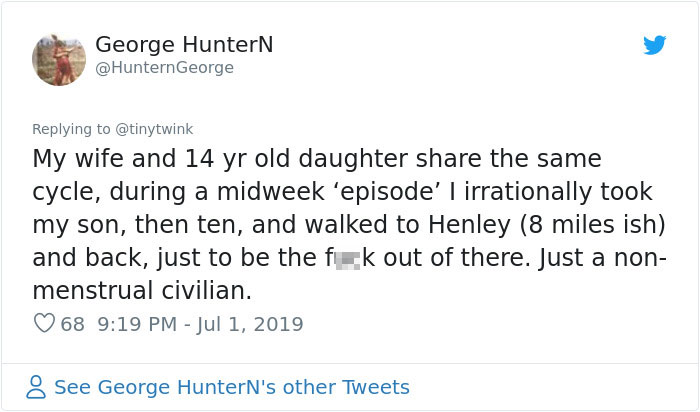This screenshot has height=412, width=700.
Task: Click the person silhouette icon in footer
Action: 36,387
